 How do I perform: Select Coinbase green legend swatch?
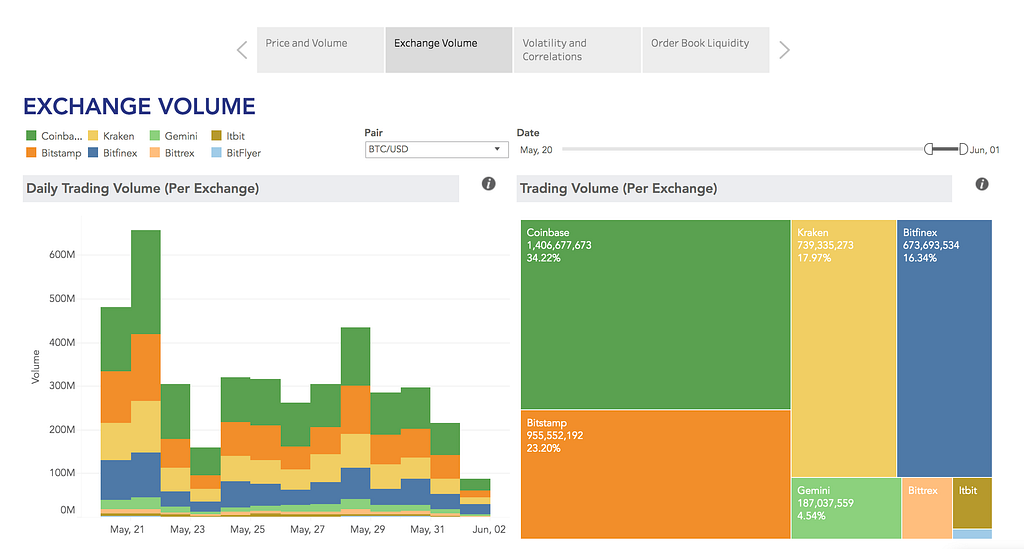pos(31,136)
